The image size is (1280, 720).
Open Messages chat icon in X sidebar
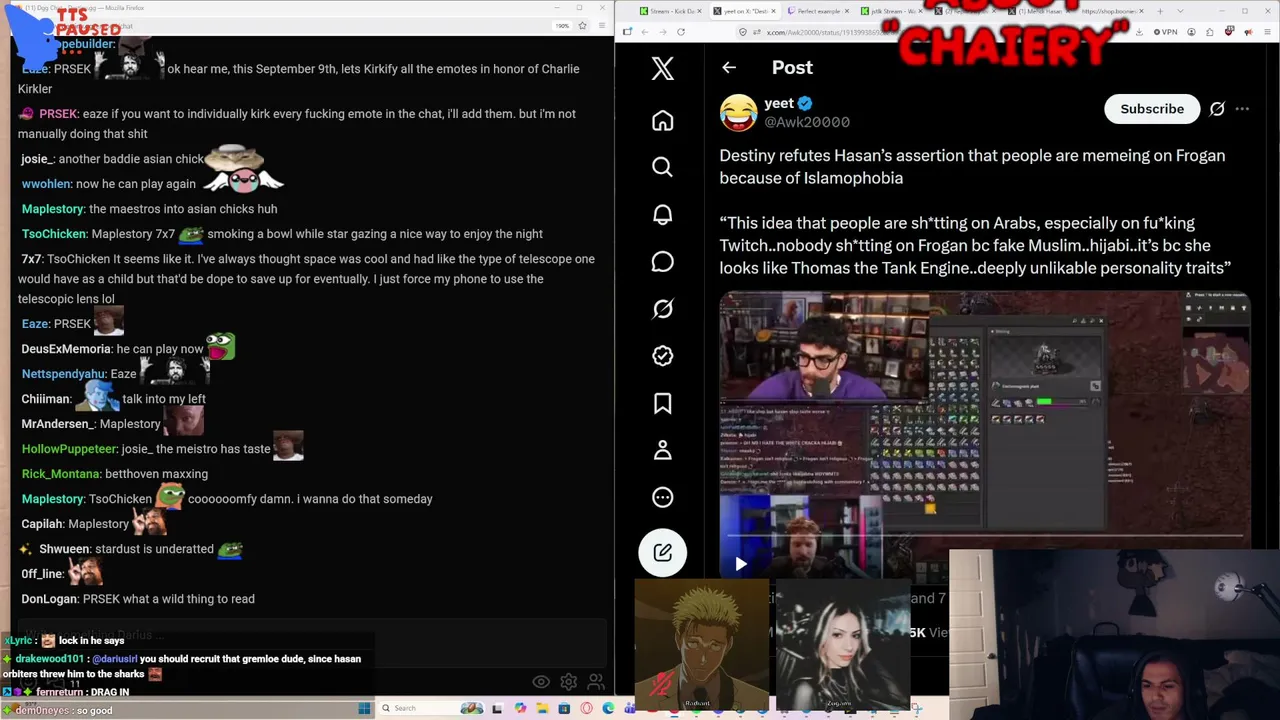[x=662, y=262]
